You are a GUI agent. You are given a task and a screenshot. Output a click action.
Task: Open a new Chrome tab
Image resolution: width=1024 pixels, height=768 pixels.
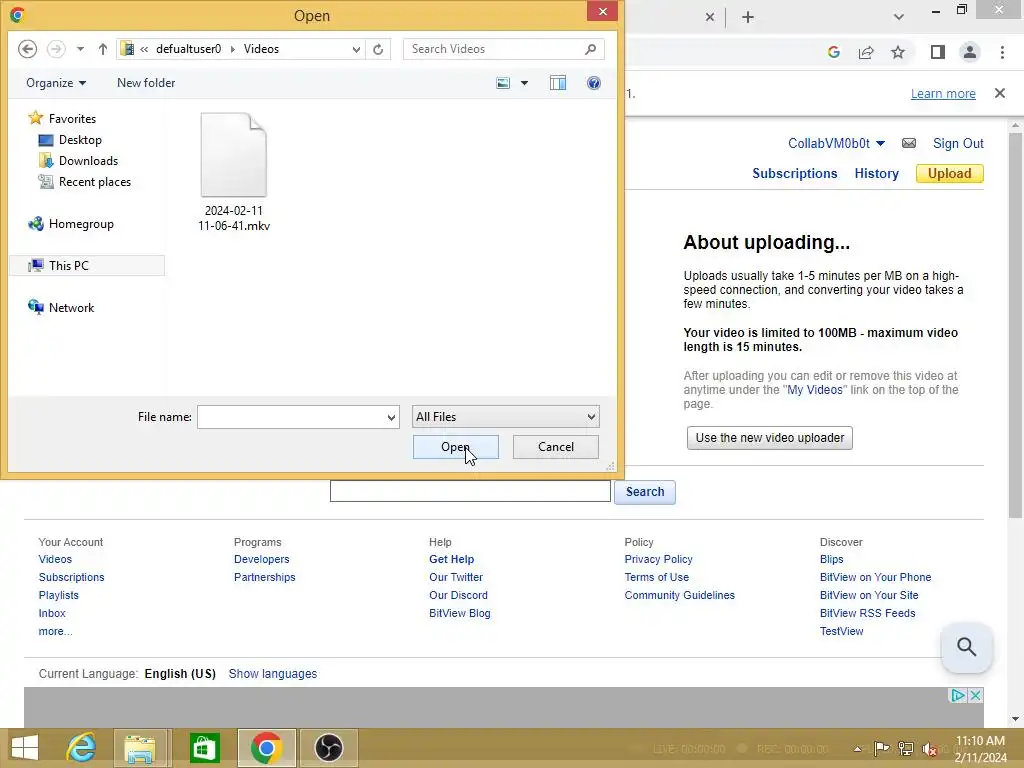tap(748, 18)
